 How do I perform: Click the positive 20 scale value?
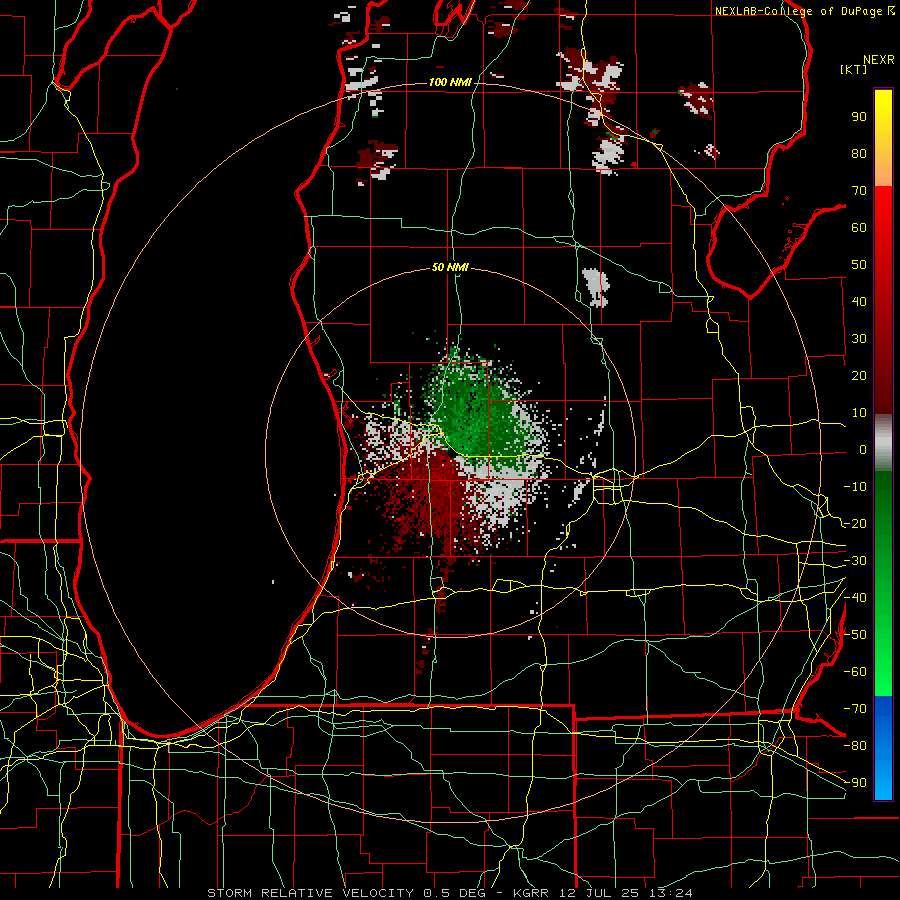coord(859,375)
